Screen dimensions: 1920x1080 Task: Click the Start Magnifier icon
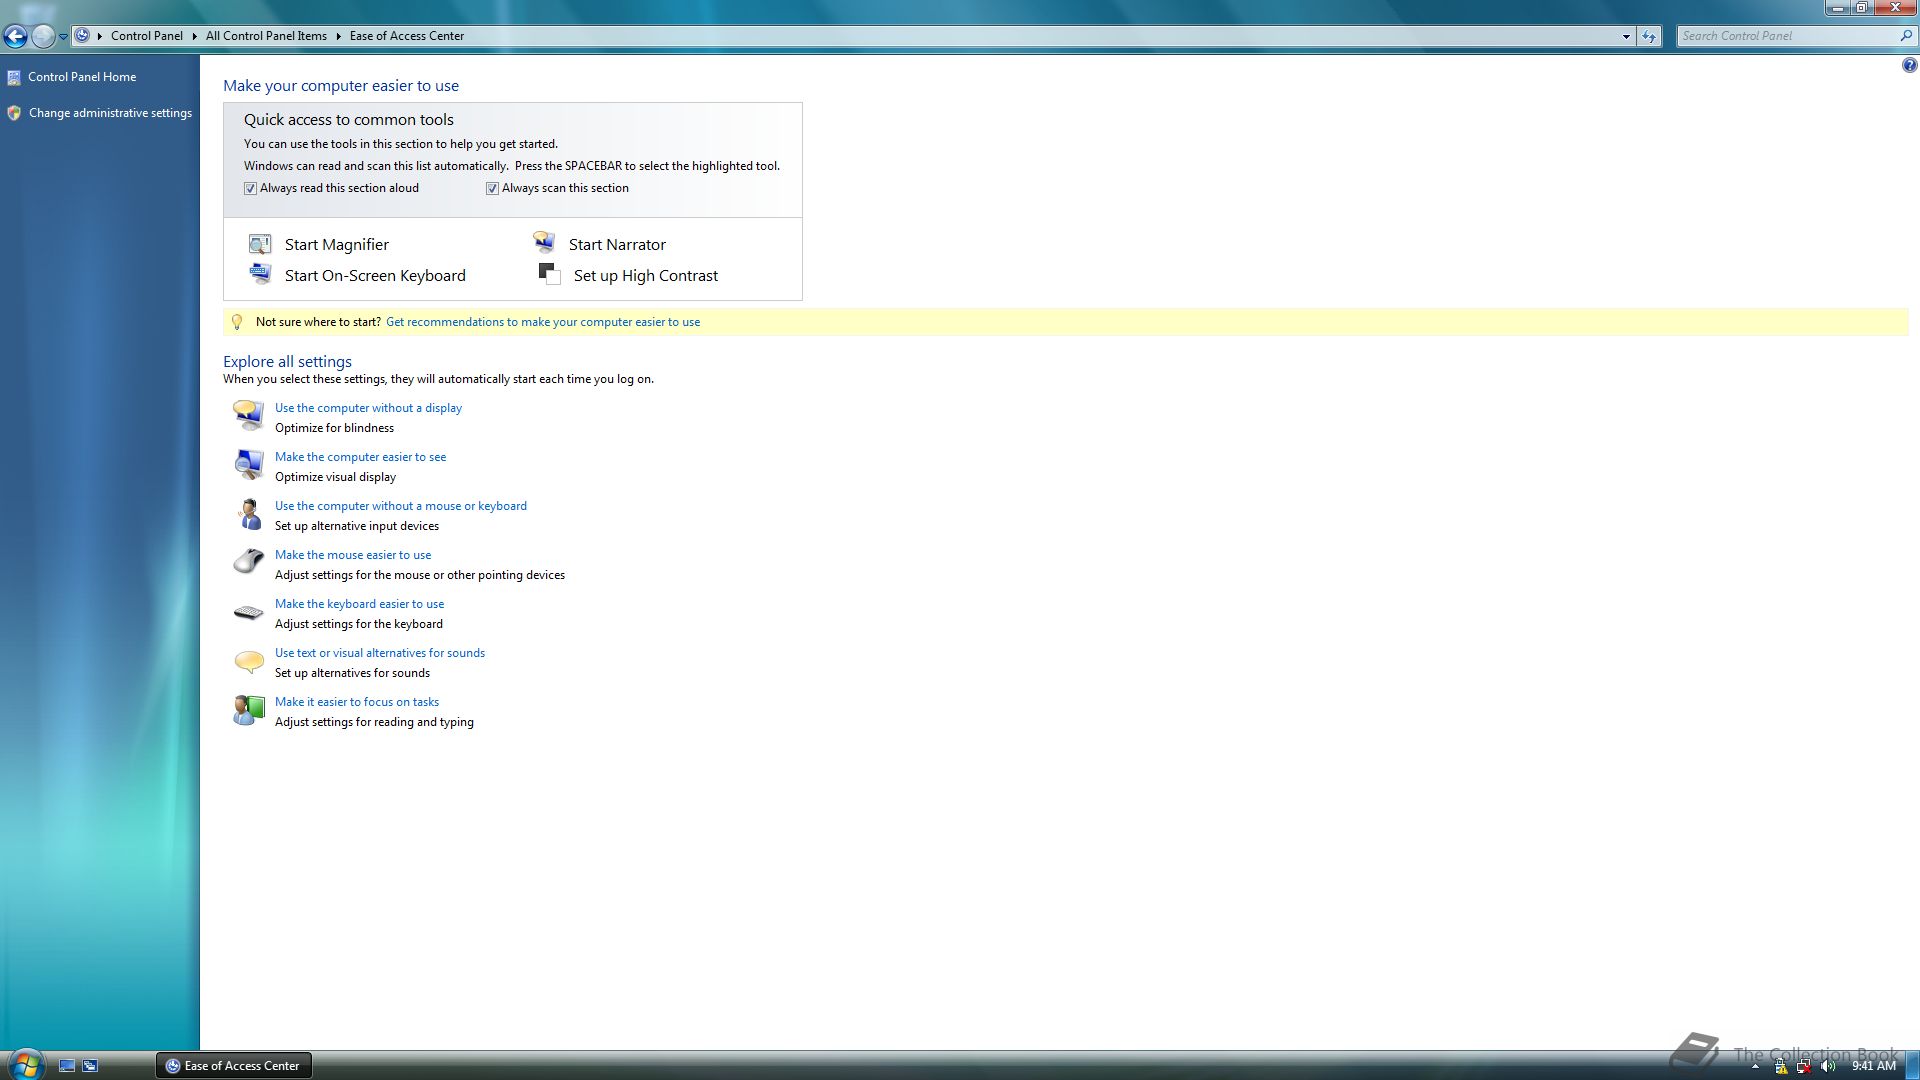click(x=260, y=244)
